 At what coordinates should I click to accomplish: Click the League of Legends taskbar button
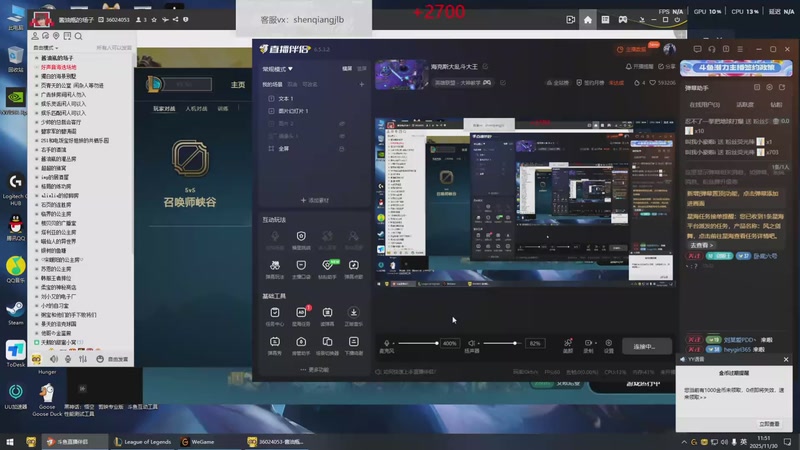[x=143, y=442]
